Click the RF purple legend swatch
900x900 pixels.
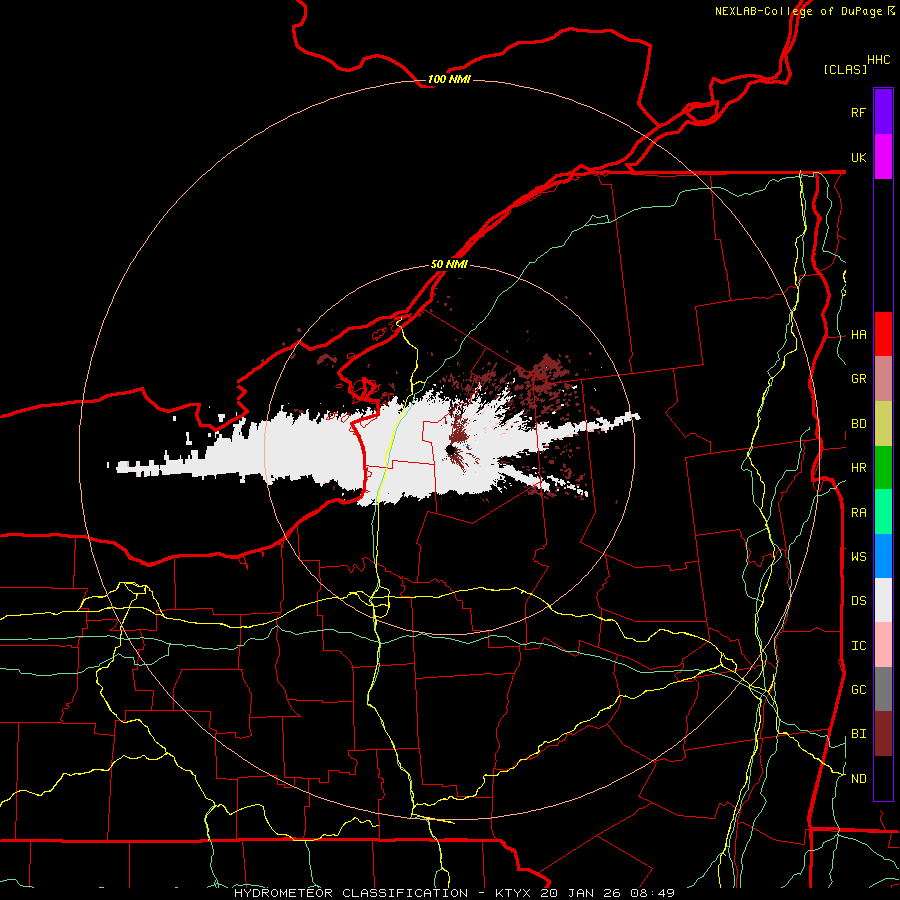click(883, 112)
